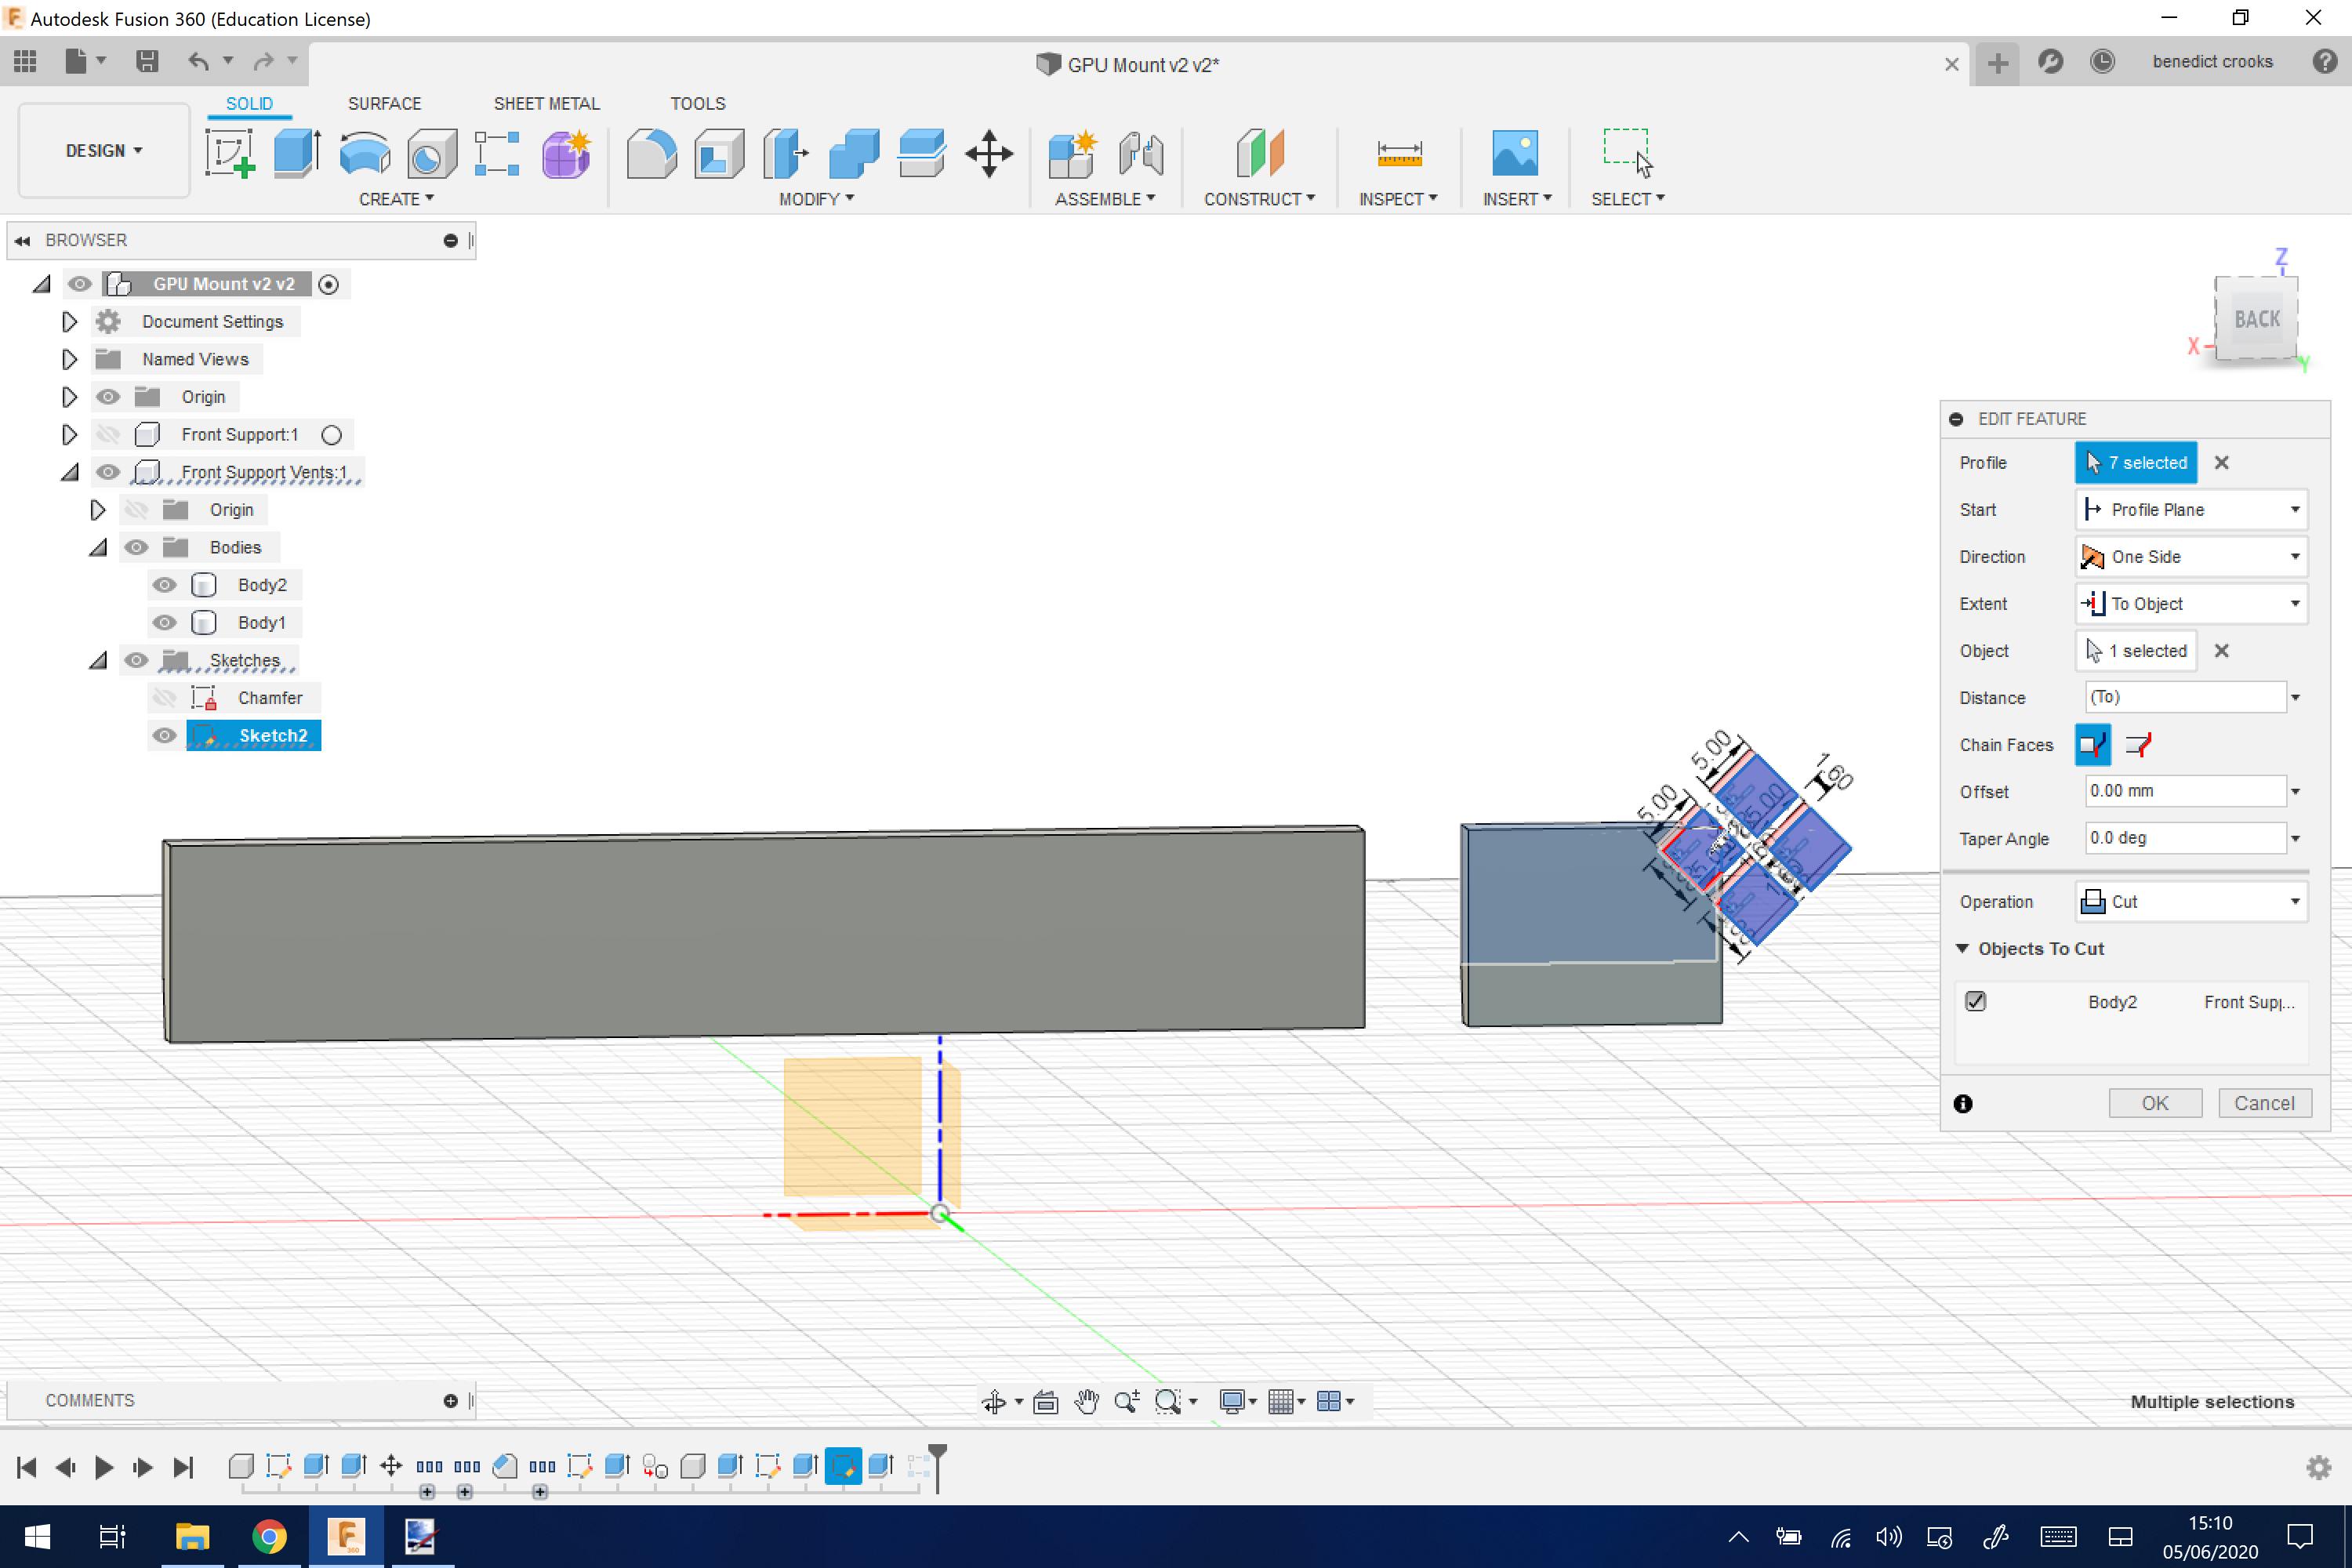Select the Press Pull tool
2352x1568 pixels.
coord(786,154)
